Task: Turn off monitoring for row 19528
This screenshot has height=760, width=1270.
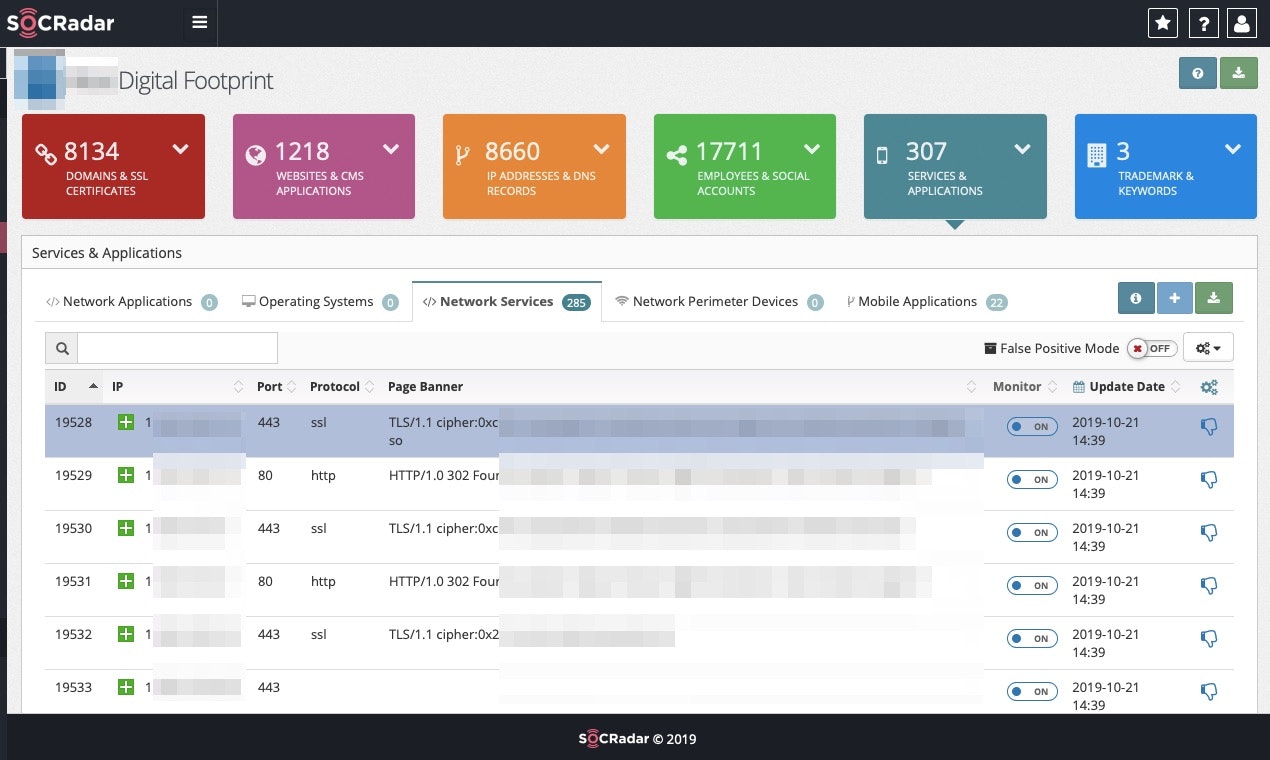Action: click(1031, 426)
